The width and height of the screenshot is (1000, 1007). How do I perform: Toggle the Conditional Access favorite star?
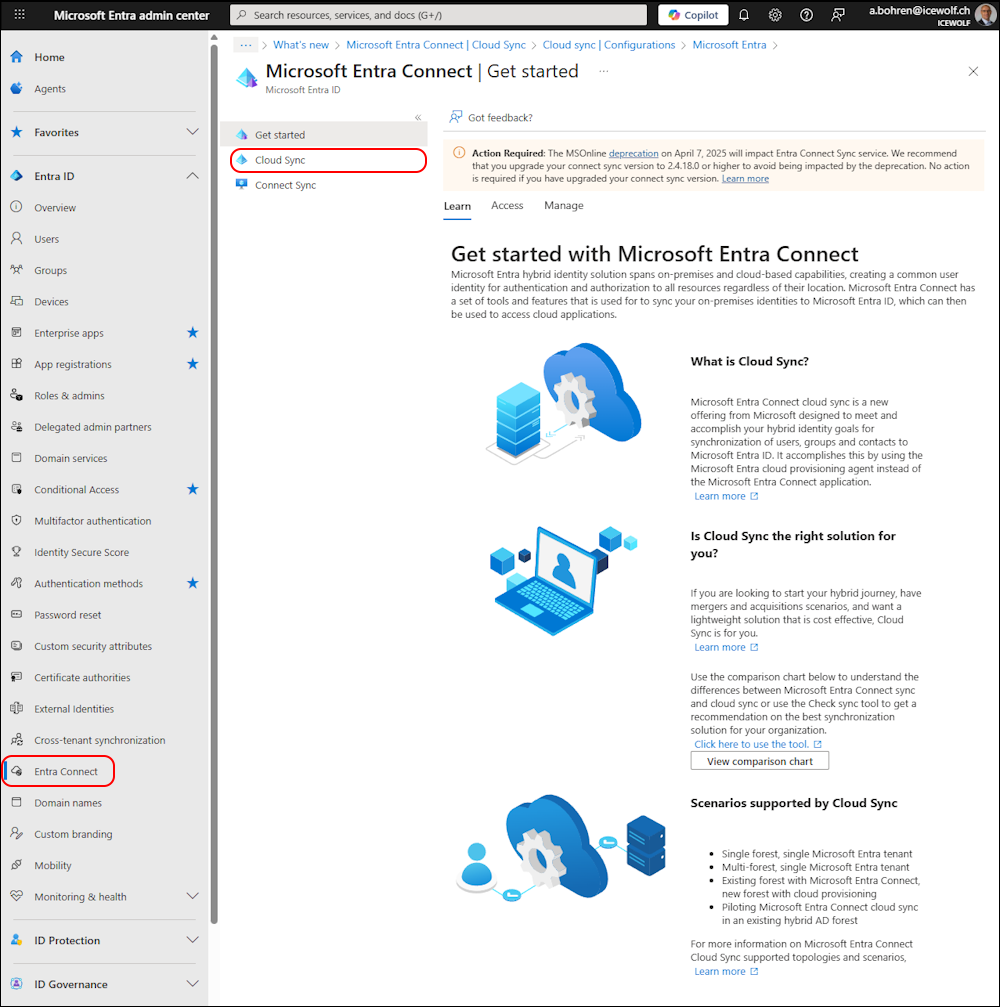(x=193, y=489)
